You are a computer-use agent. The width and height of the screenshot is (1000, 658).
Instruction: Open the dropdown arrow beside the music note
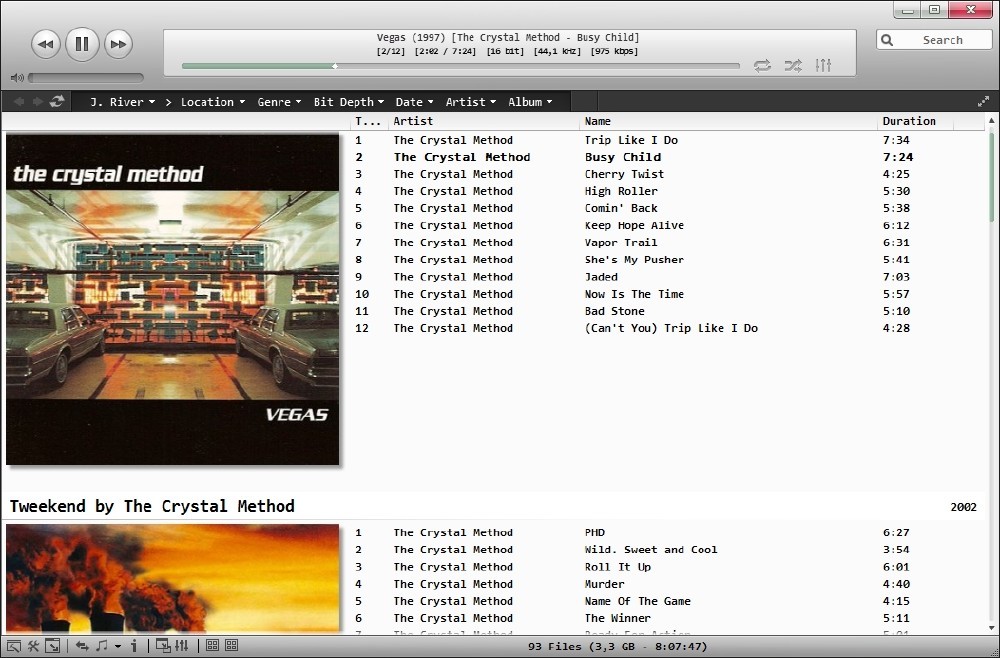tap(118, 647)
